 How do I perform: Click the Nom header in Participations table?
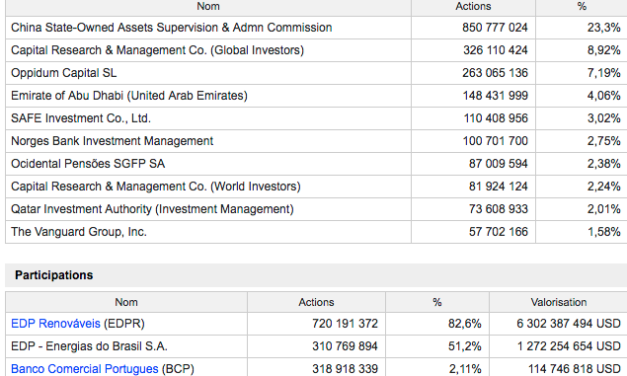pyautogui.click(x=126, y=302)
